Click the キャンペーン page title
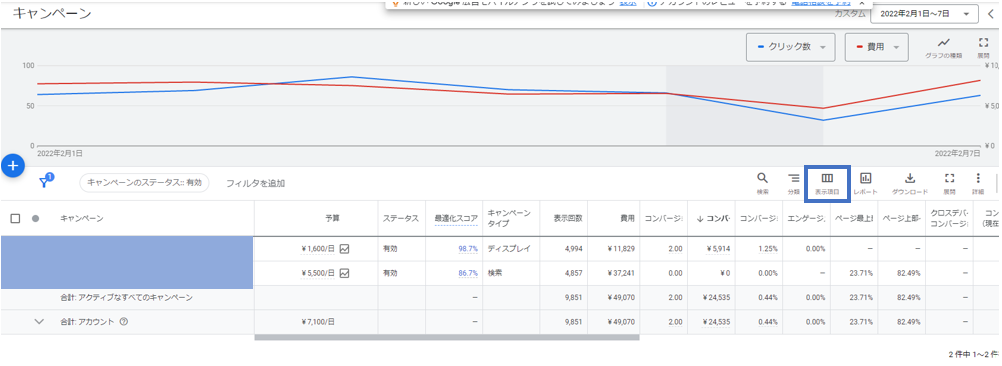 coord(52,13)
